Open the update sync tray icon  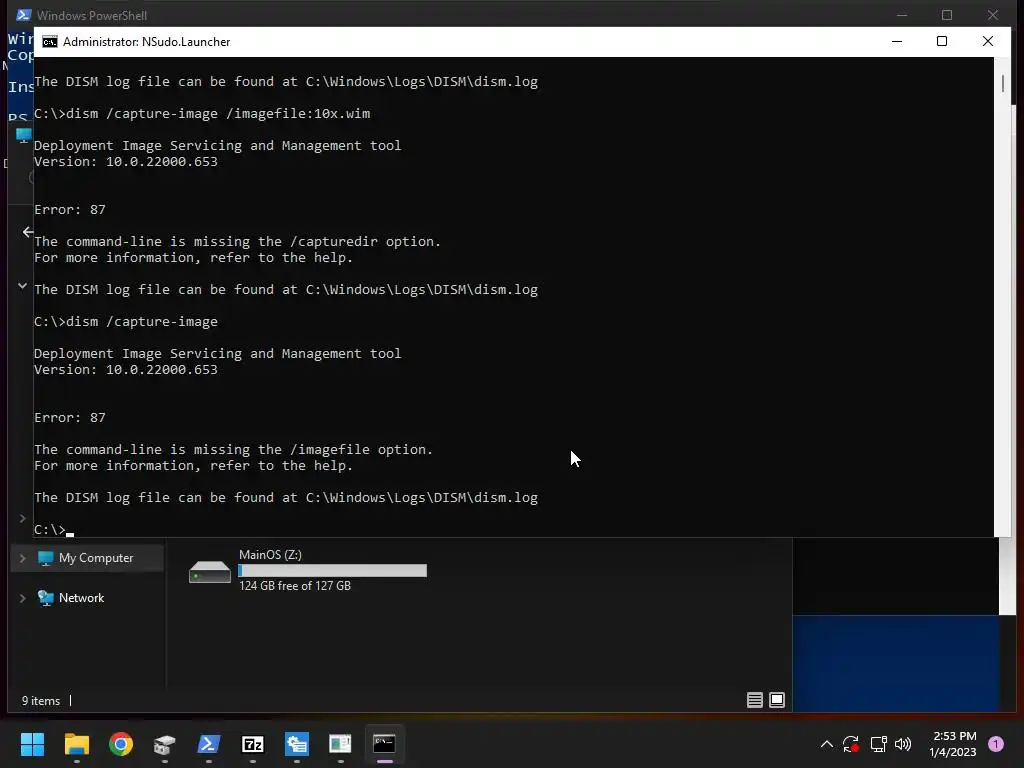pyautogui.click(x=851, y=744)
